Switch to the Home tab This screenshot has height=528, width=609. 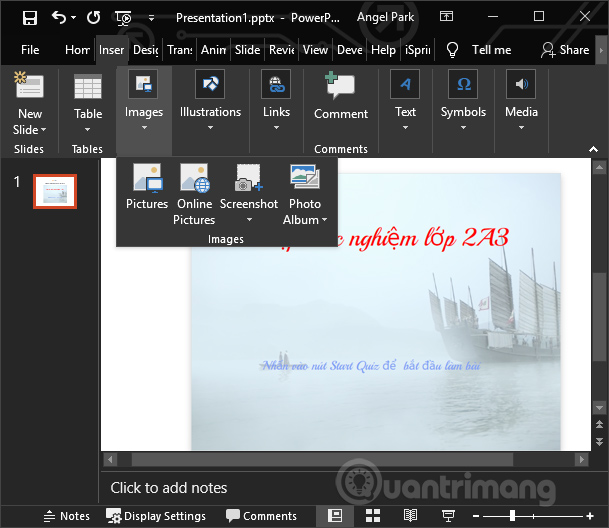coord(77,50)
